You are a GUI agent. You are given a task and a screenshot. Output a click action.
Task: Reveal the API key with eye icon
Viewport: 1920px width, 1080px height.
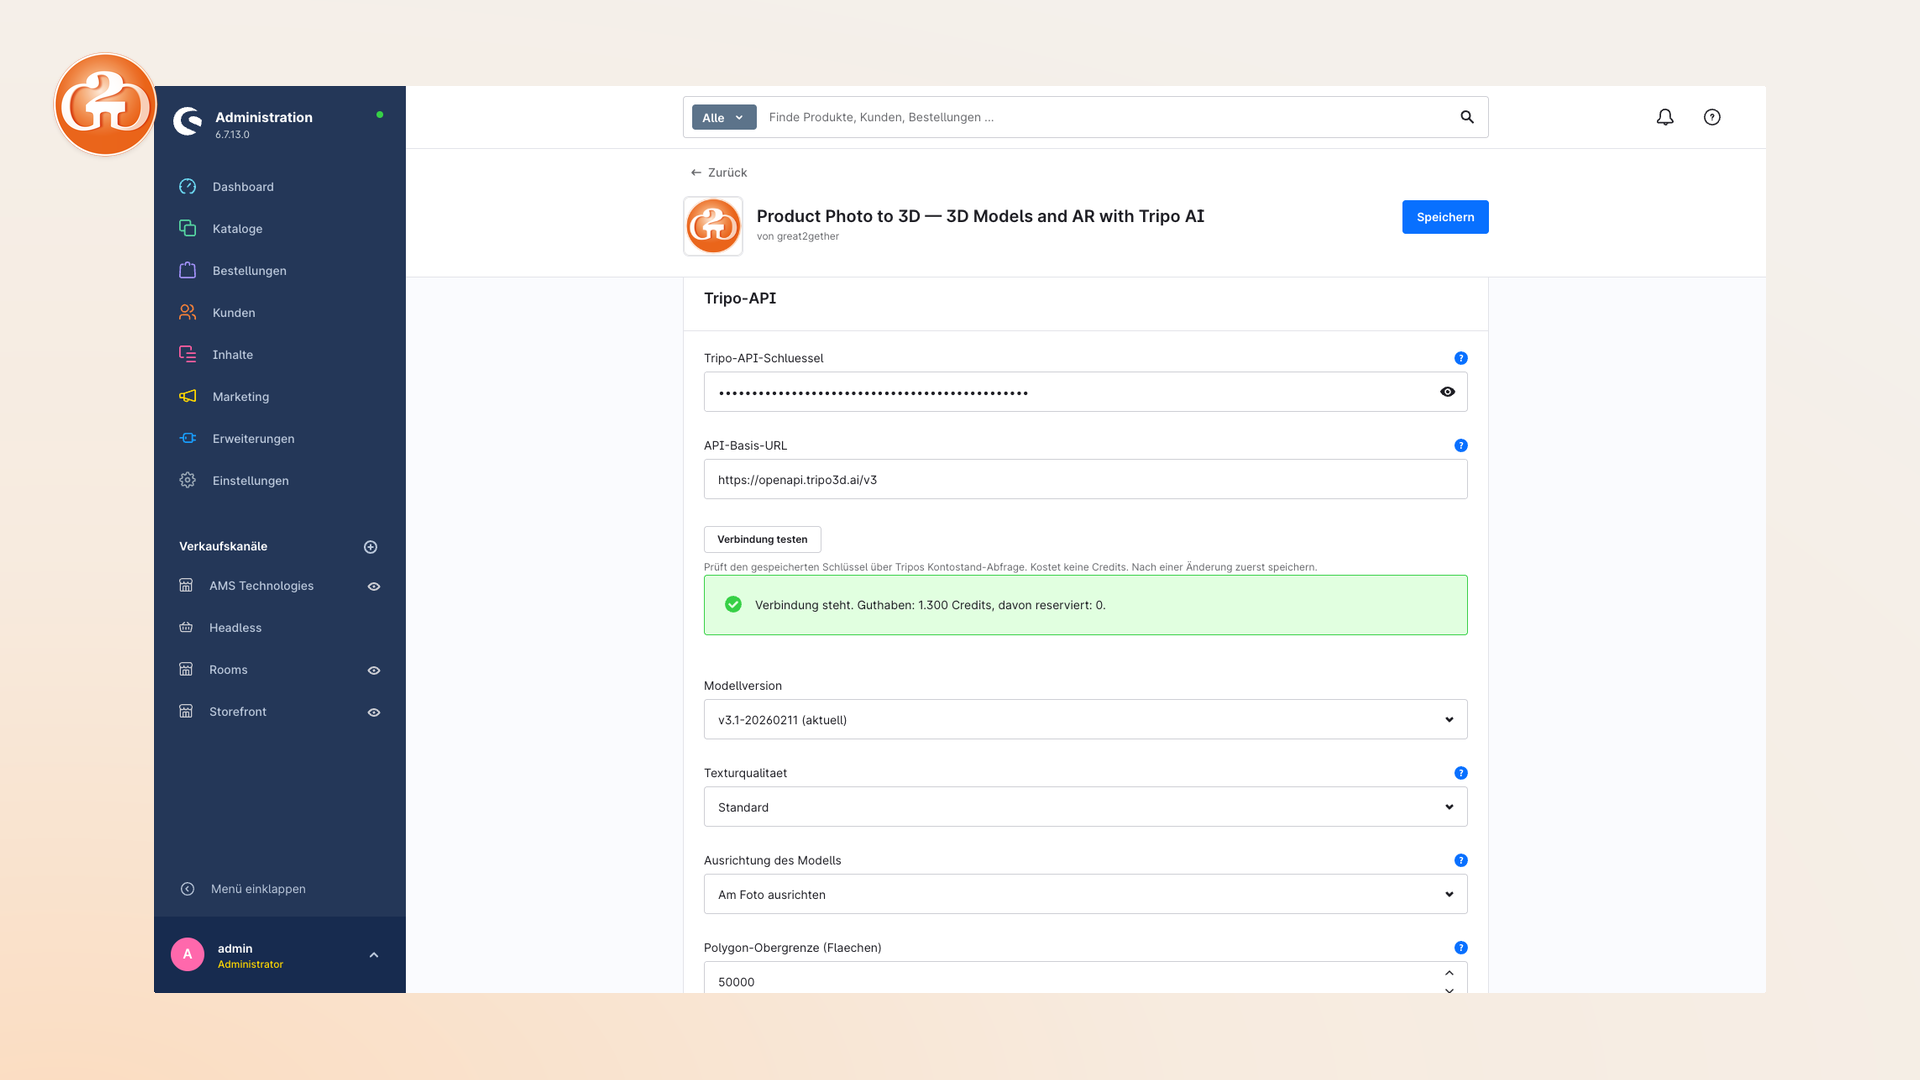pyautogui.click(x=1447, y=392)
